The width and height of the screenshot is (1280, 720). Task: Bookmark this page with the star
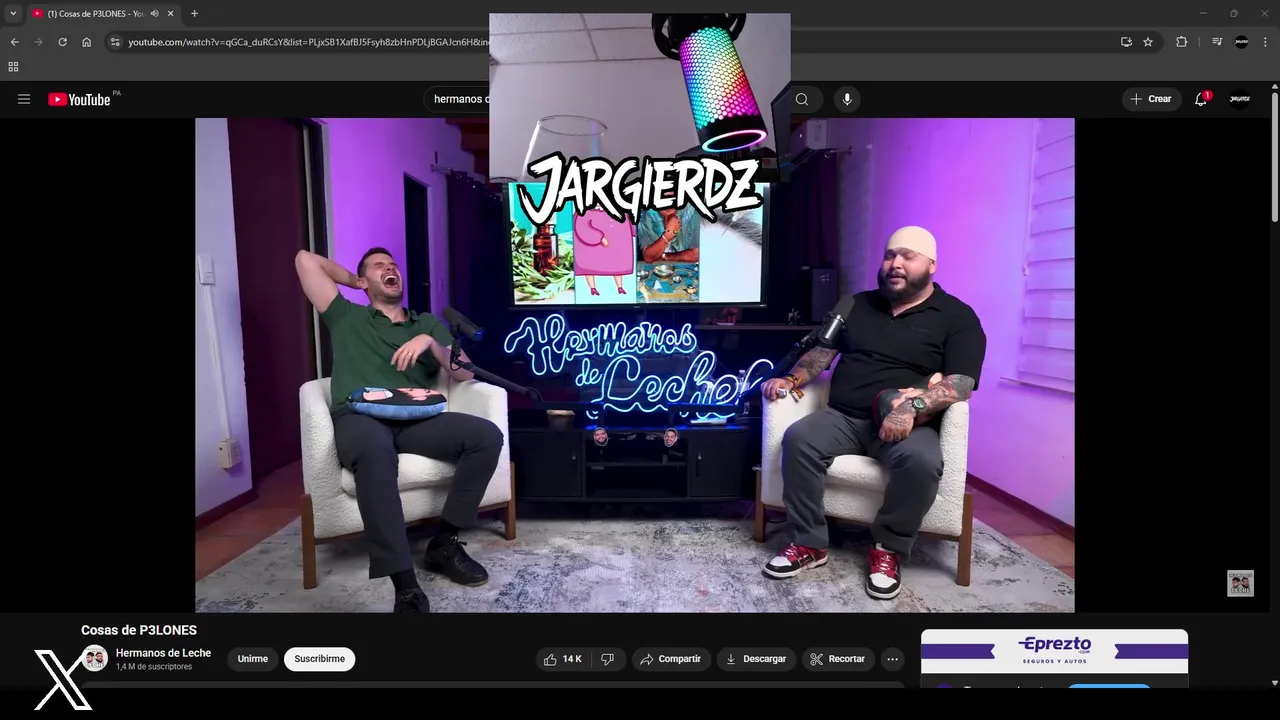[x=1148, y=42]
